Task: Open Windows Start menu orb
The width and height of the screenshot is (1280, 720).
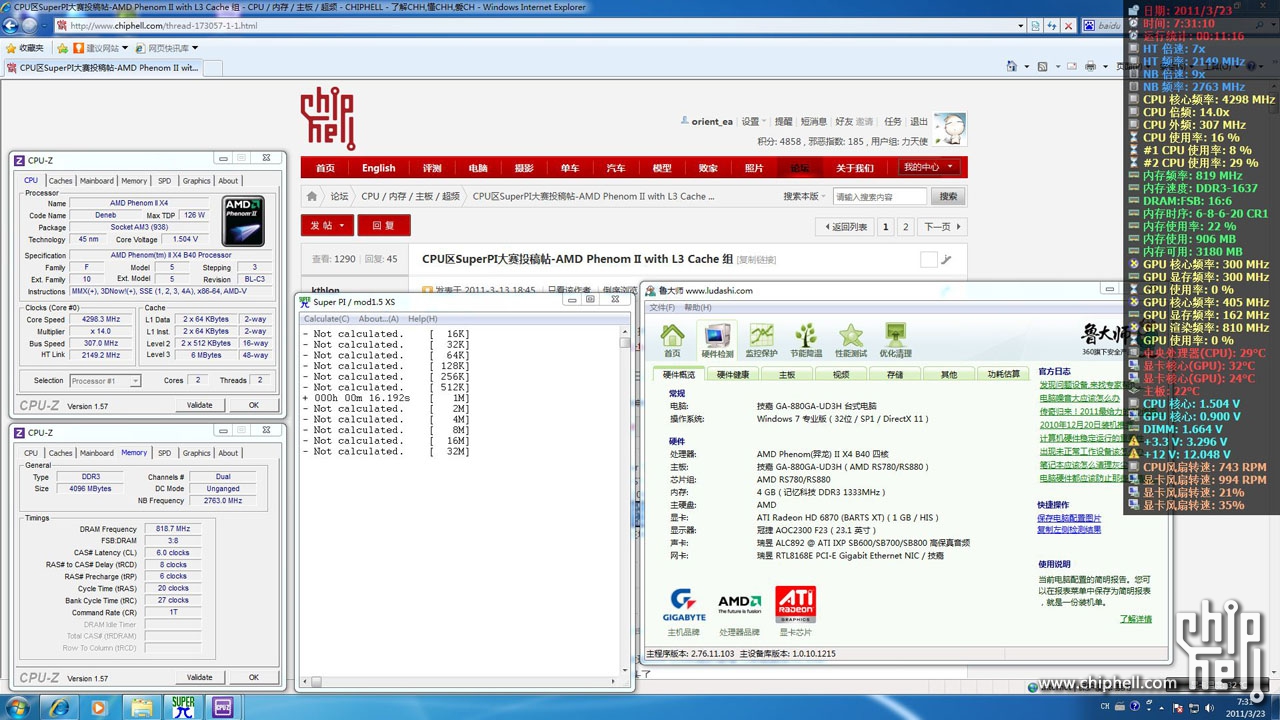Action: [x=19, y=707]
